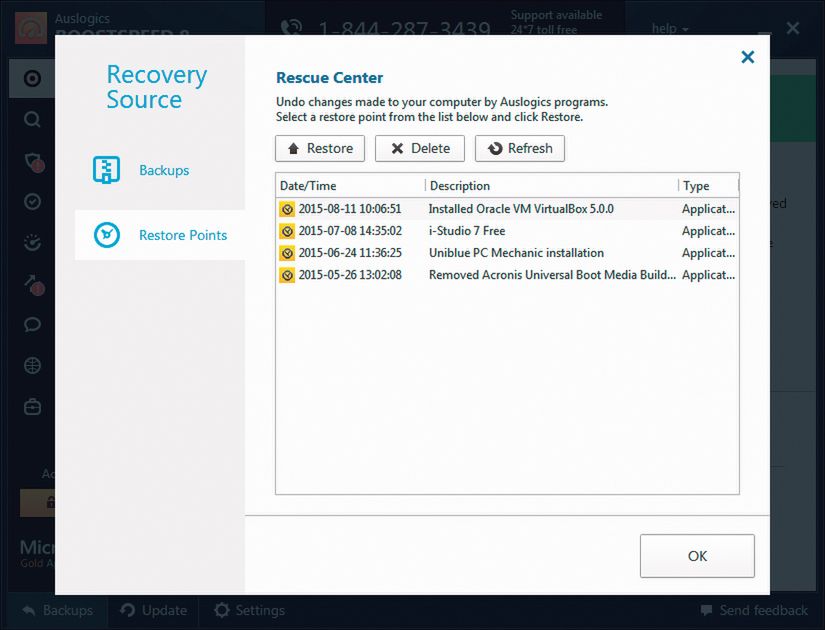The image size is (825, 630).
Task: Switch to the Restore Points tab
Action: (182, 235)
